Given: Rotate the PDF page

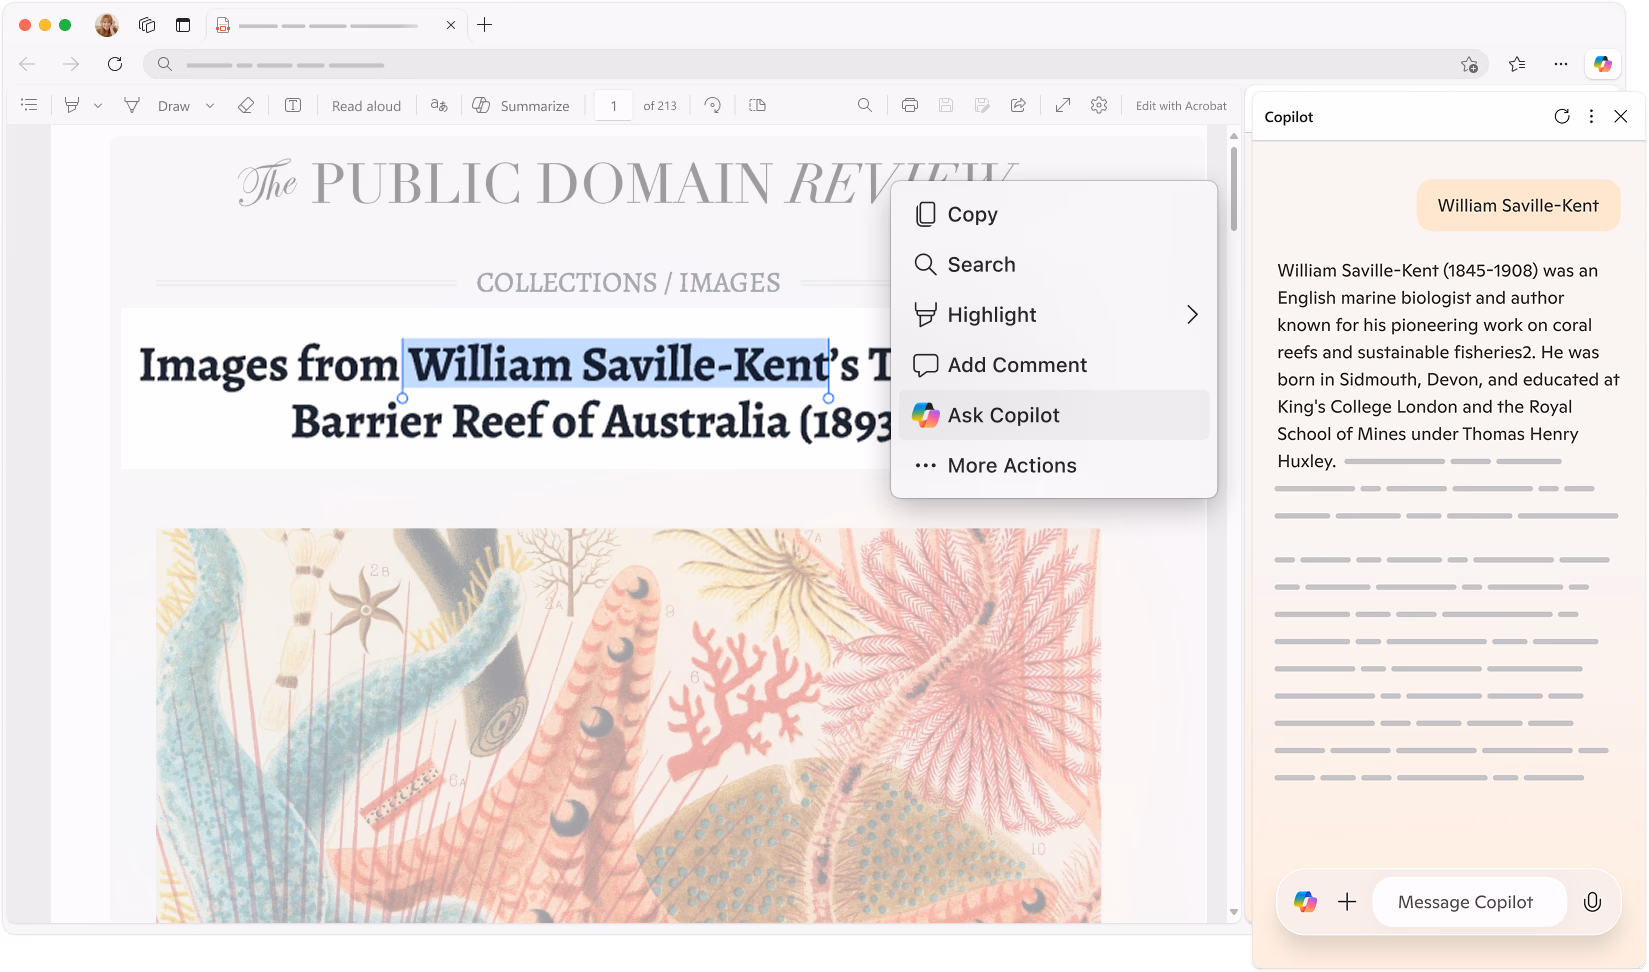Looking at the screenshot, I should [713, 105].
